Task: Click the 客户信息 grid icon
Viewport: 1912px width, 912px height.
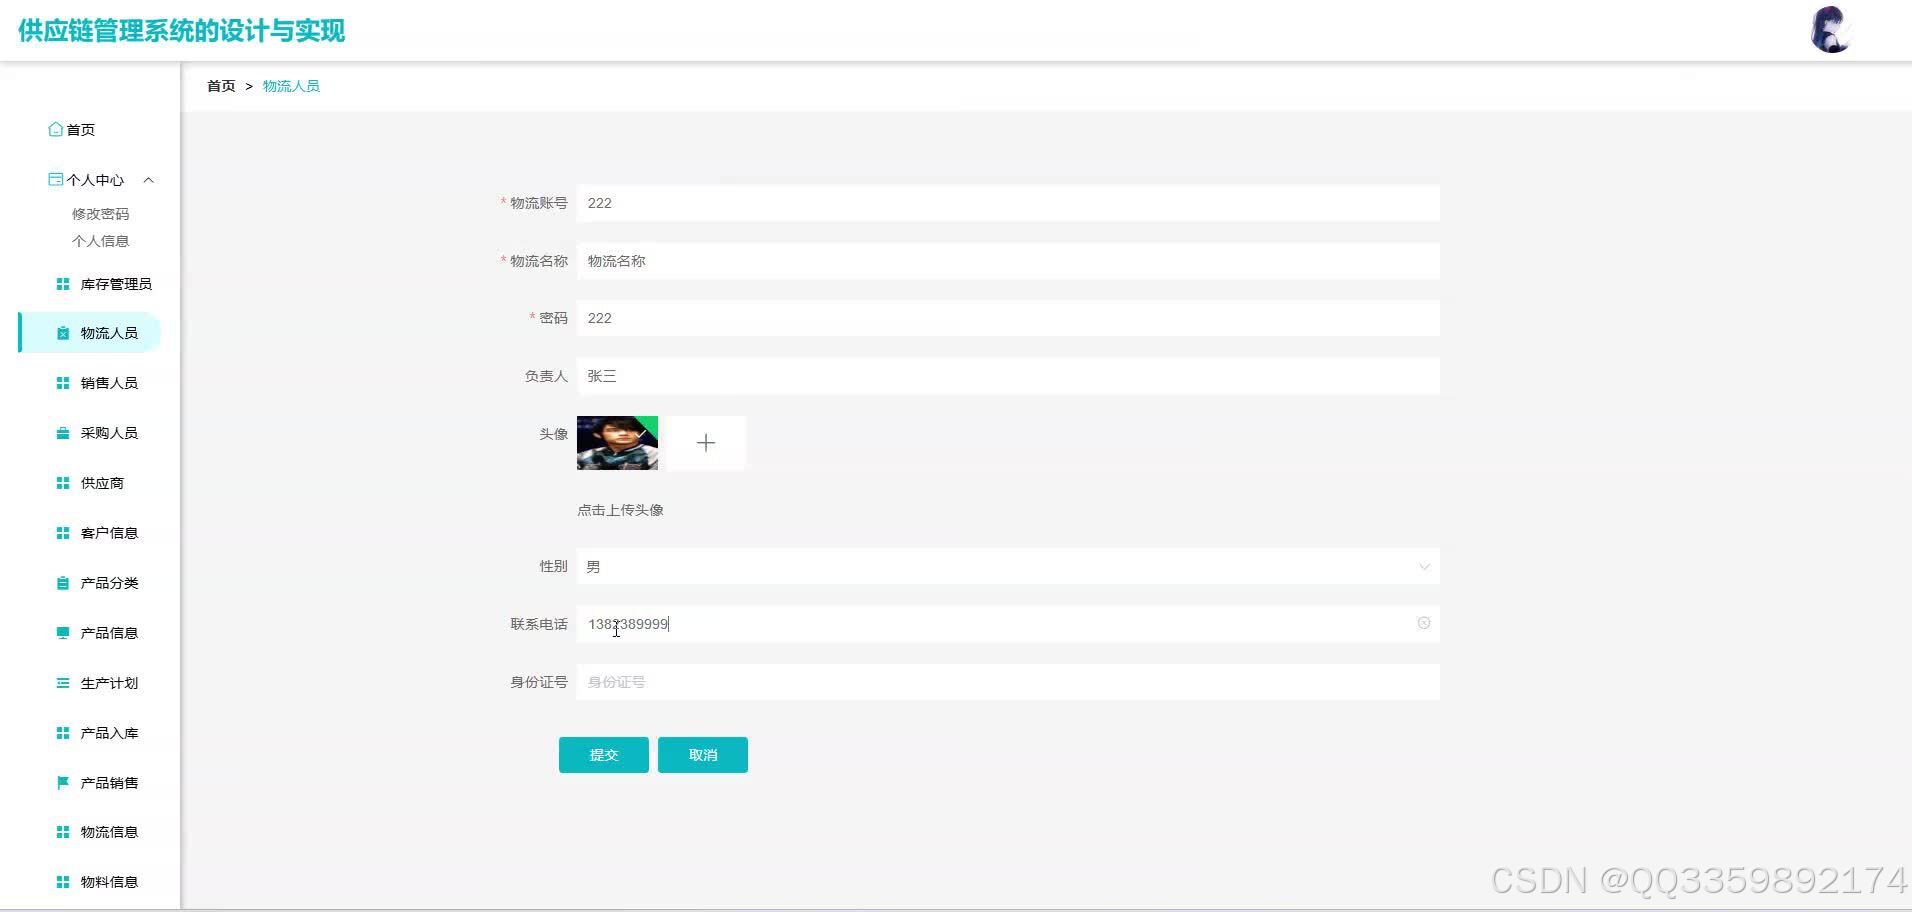Action: [x=63, y=533]
